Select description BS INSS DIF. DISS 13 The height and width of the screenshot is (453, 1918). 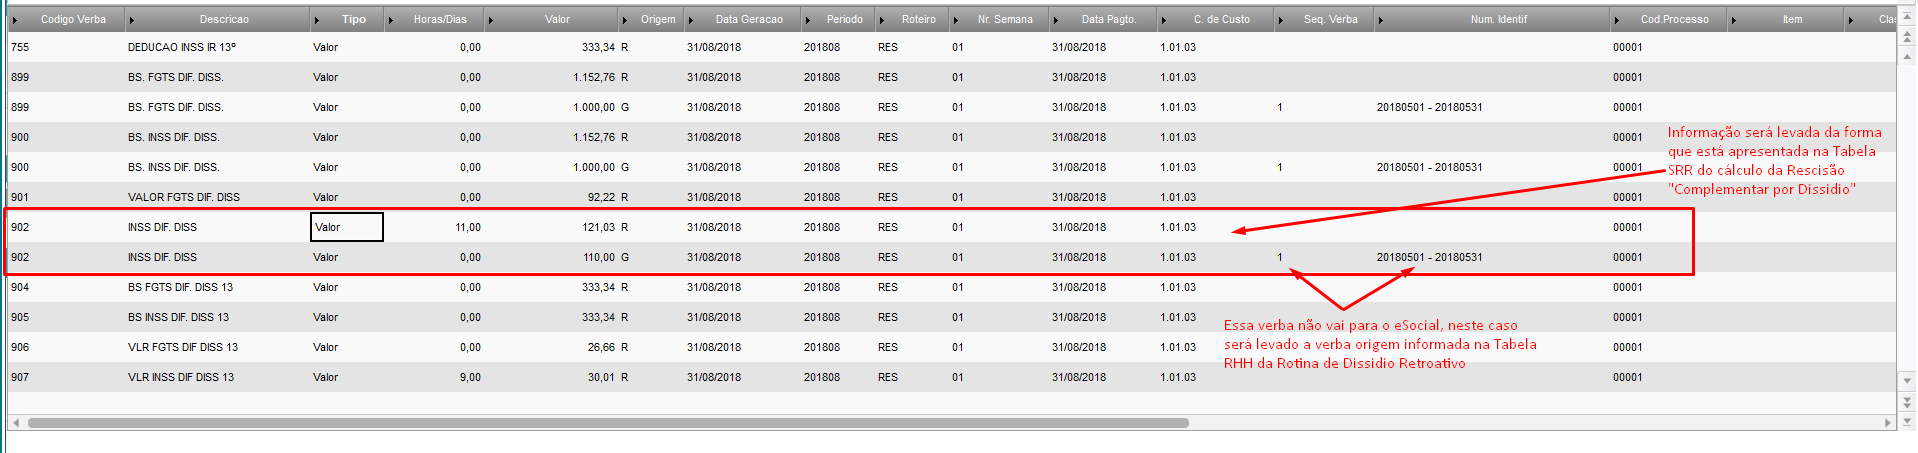coord(178,317)
